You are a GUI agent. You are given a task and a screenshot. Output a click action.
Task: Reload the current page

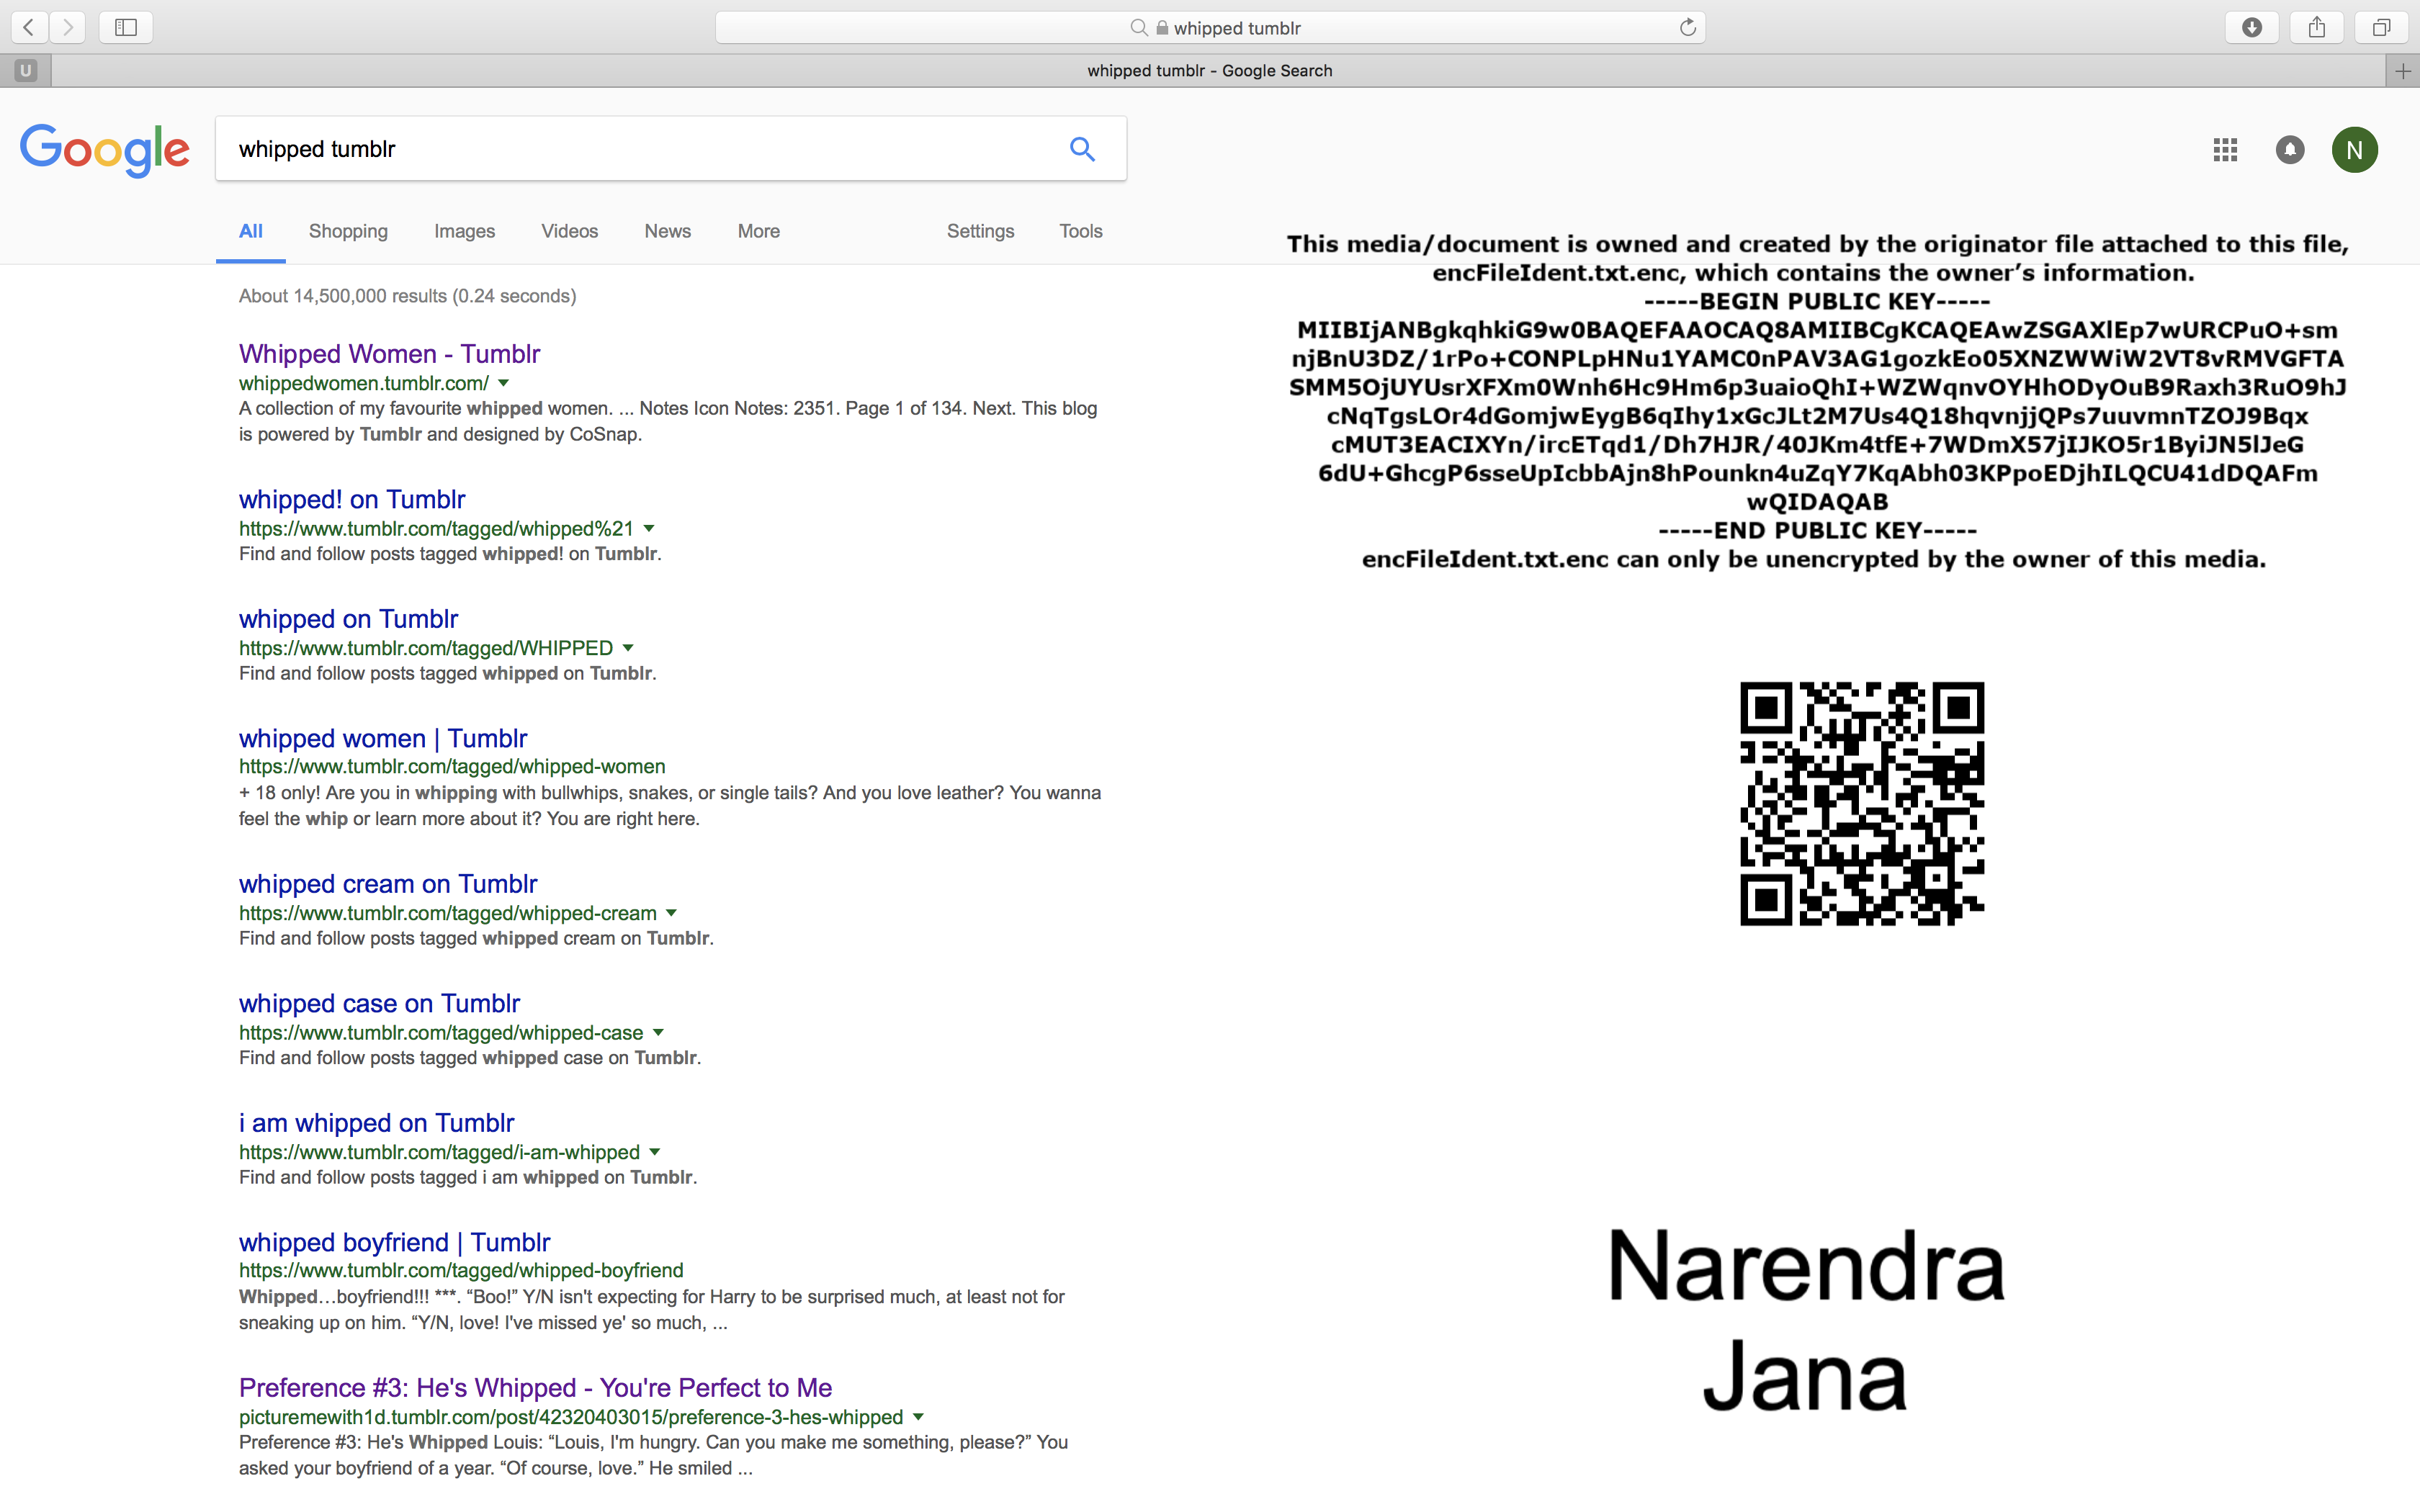1688,27
